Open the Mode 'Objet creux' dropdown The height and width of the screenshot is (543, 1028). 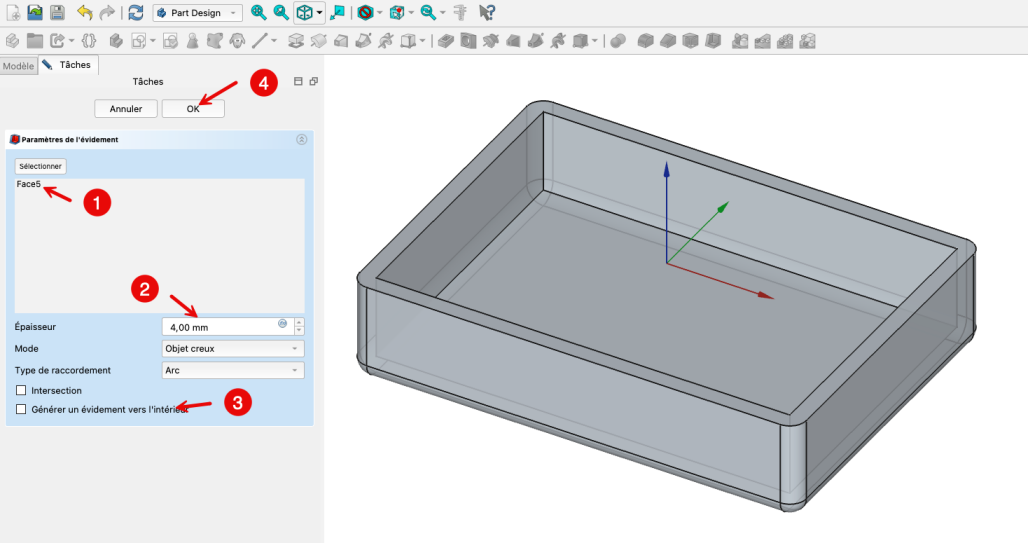point(233,348)
